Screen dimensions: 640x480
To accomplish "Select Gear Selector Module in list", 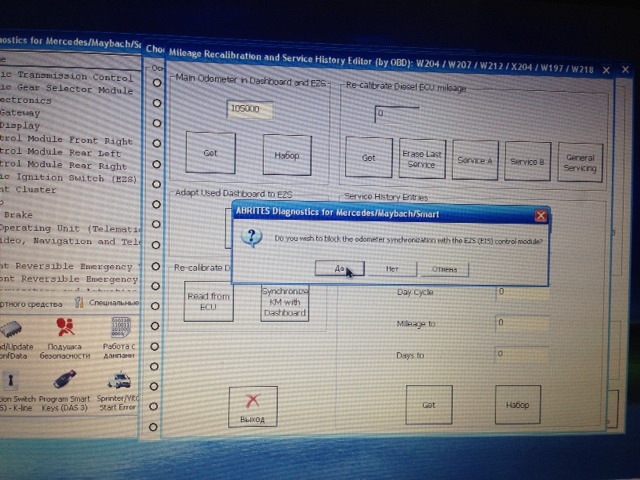I will pos(67,89).
